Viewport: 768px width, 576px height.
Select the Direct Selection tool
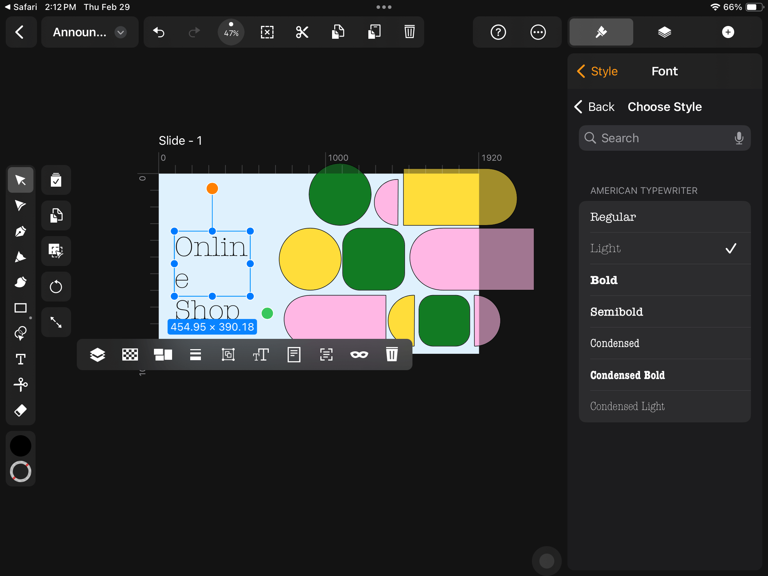coord(21,205)
